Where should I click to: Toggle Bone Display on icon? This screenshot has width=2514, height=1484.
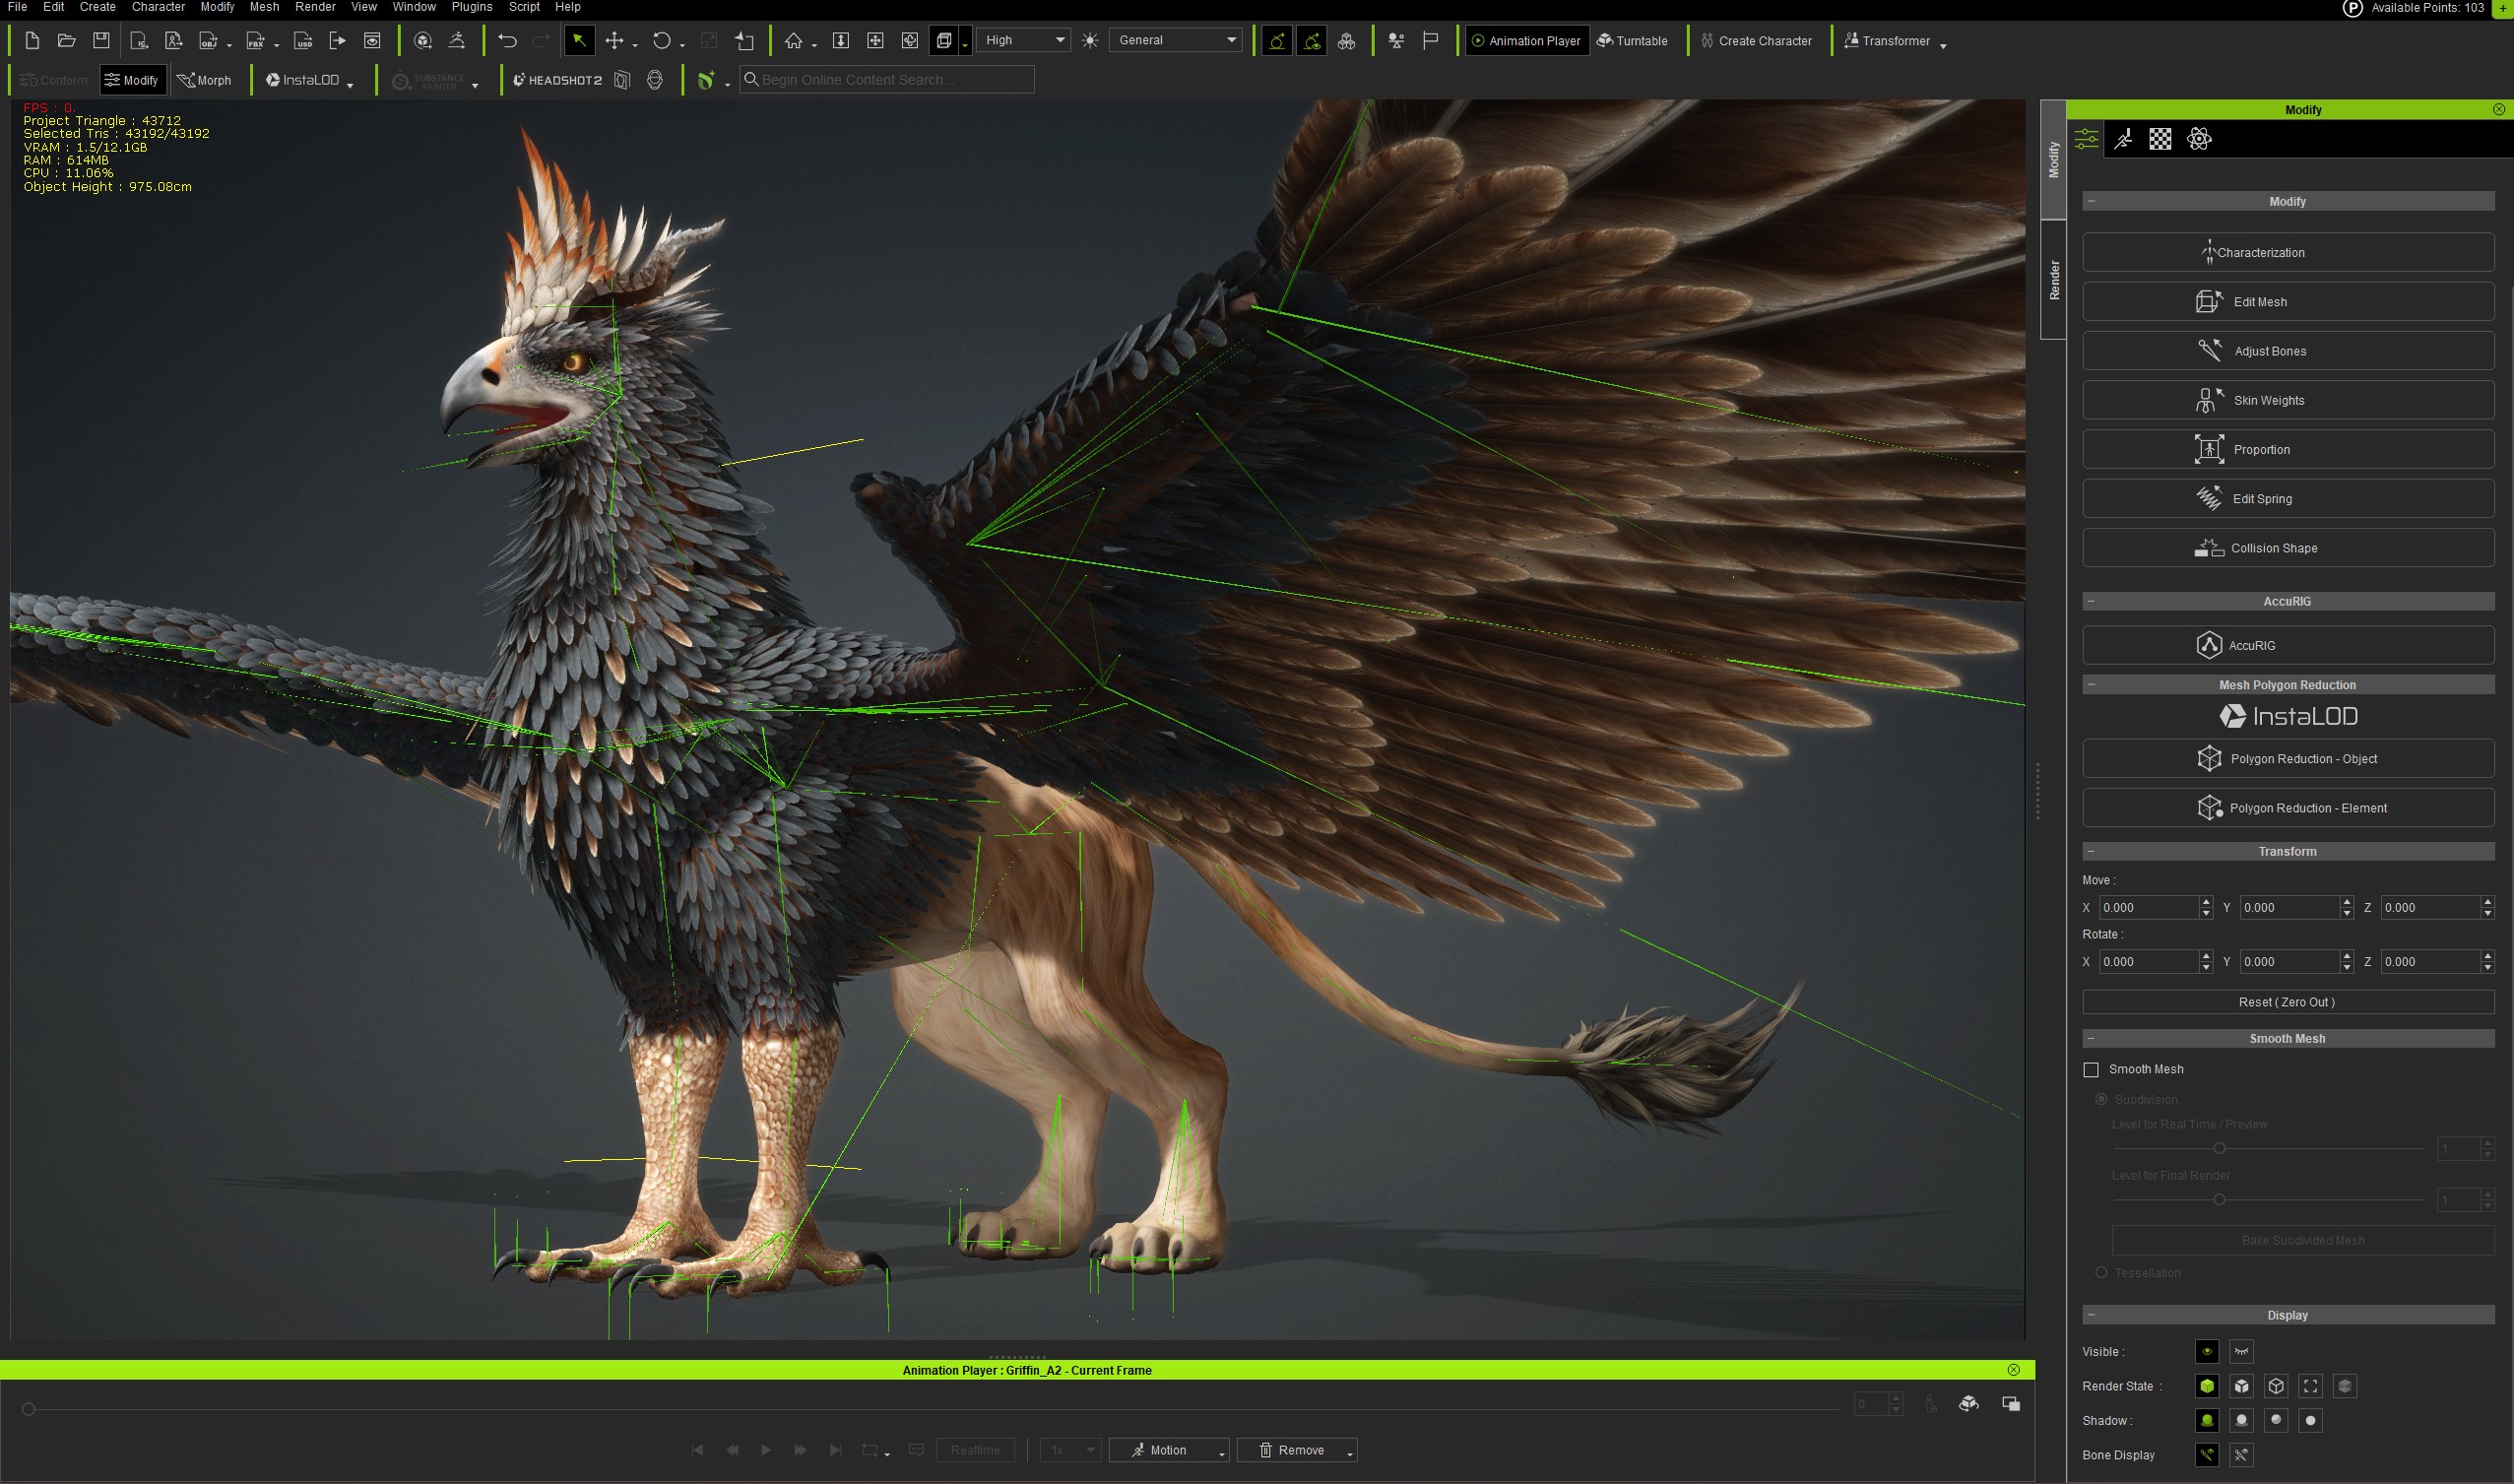[2206, 1454]
